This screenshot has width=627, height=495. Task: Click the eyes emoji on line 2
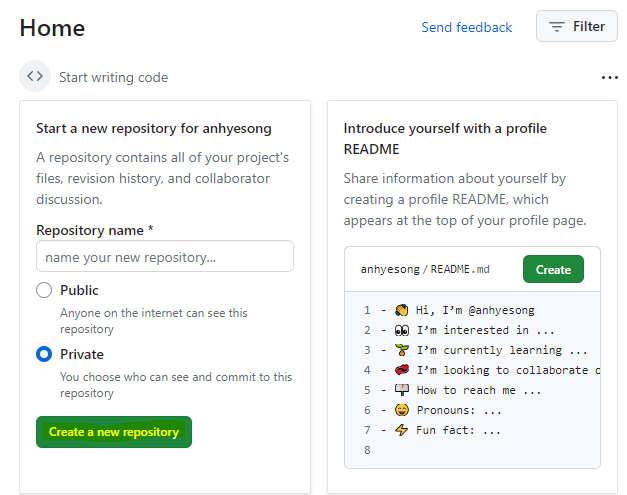tap(401, 331)
